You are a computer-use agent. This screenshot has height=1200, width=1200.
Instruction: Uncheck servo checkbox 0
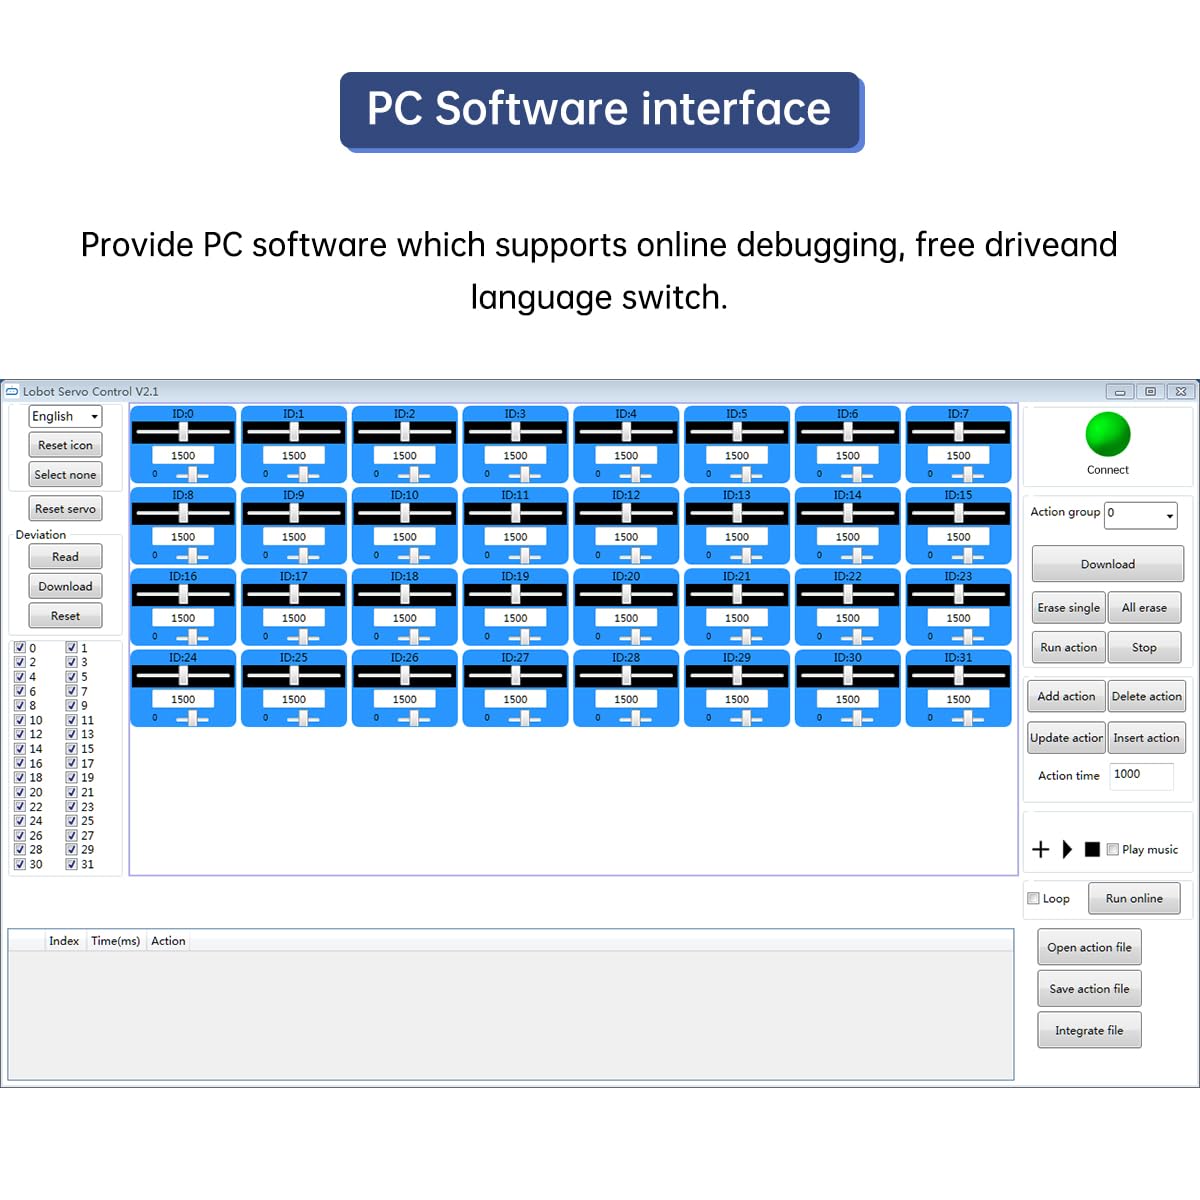19,648
